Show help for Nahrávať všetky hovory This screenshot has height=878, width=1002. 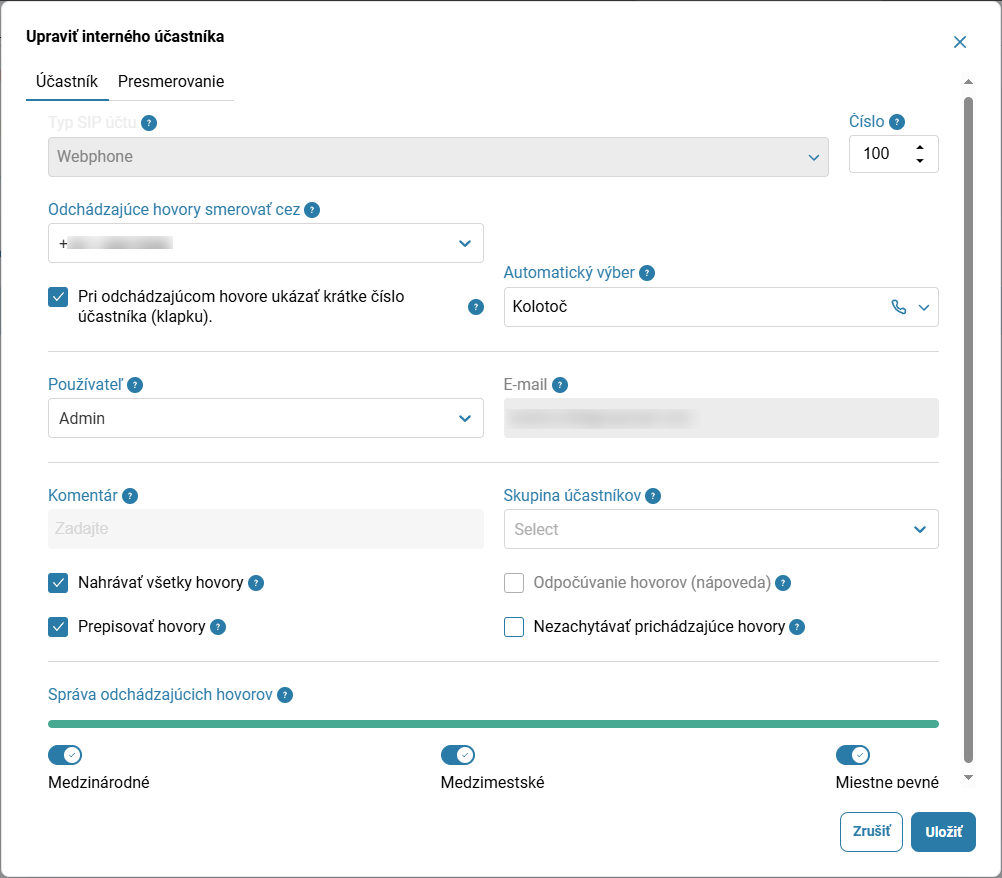click(256, 583)
